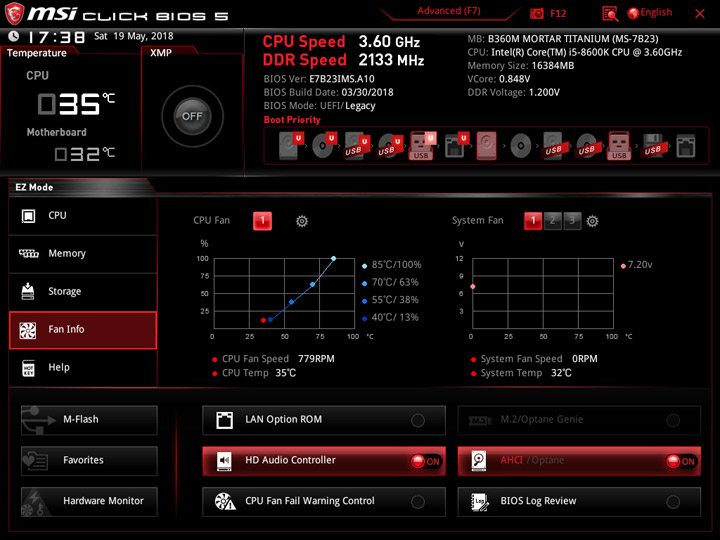720x540 pixels.
Task: Turn off HD Audio Controller
Action: pos(324,461)
